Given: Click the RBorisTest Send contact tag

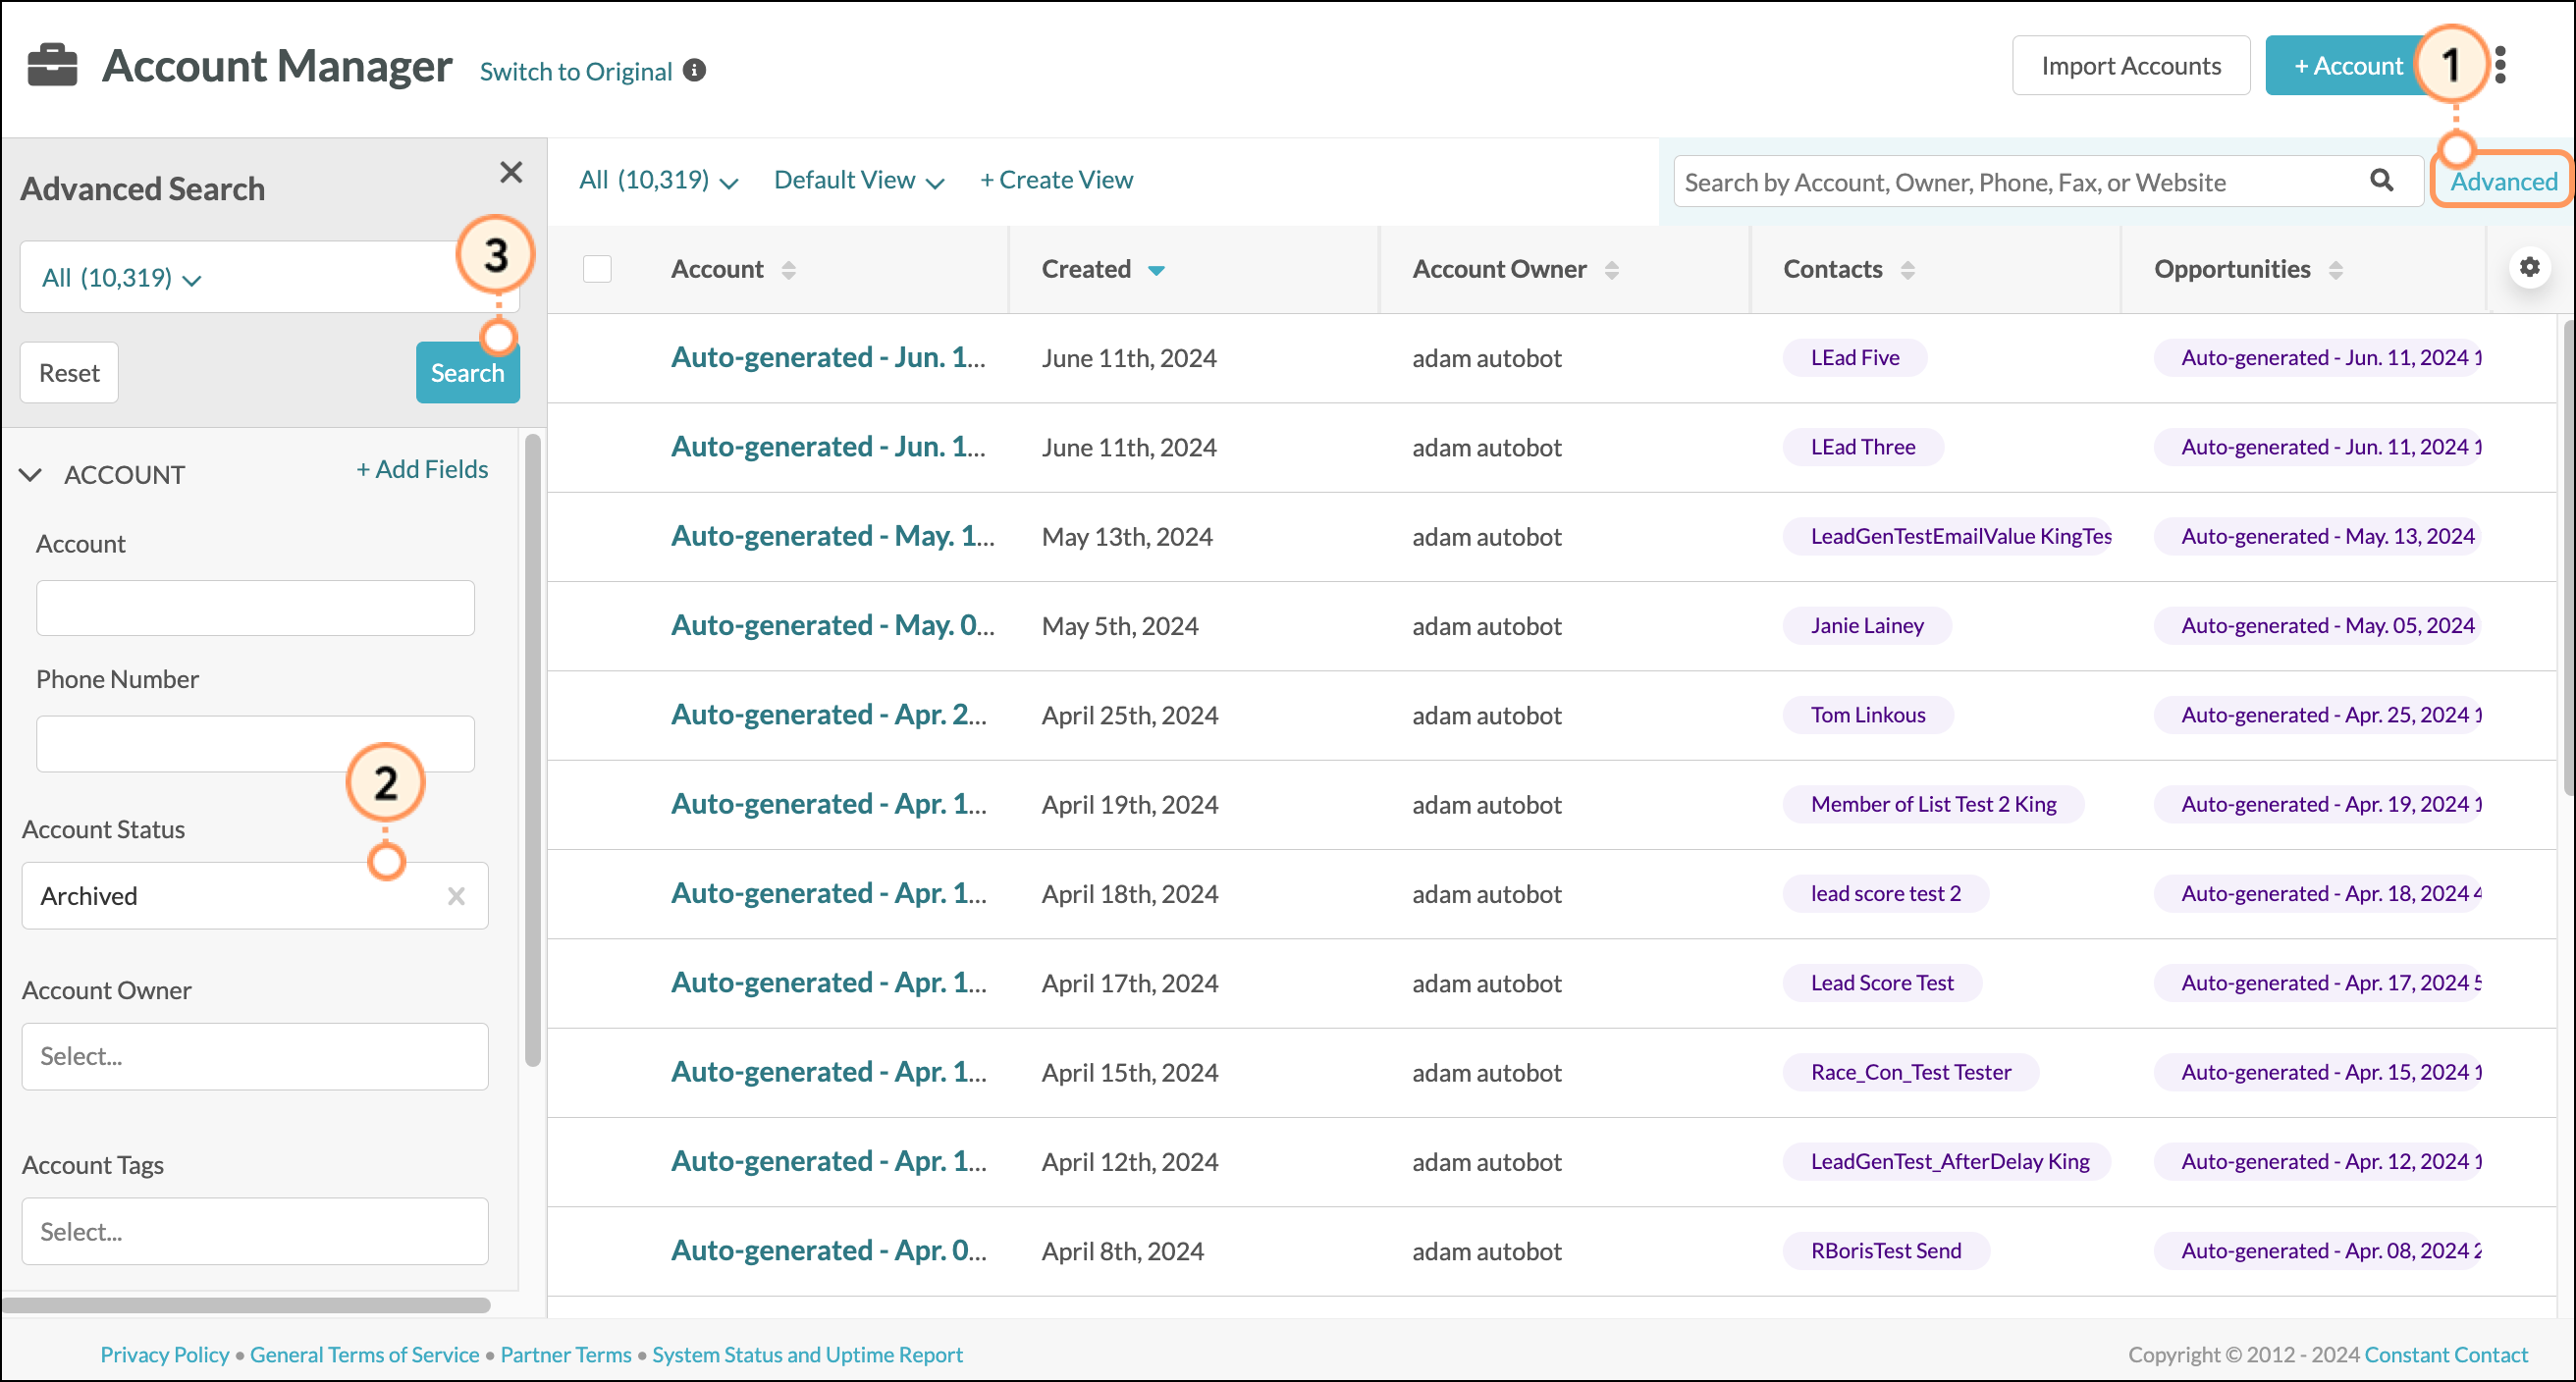Looking at the screenshot, I should [1886, 1250].
